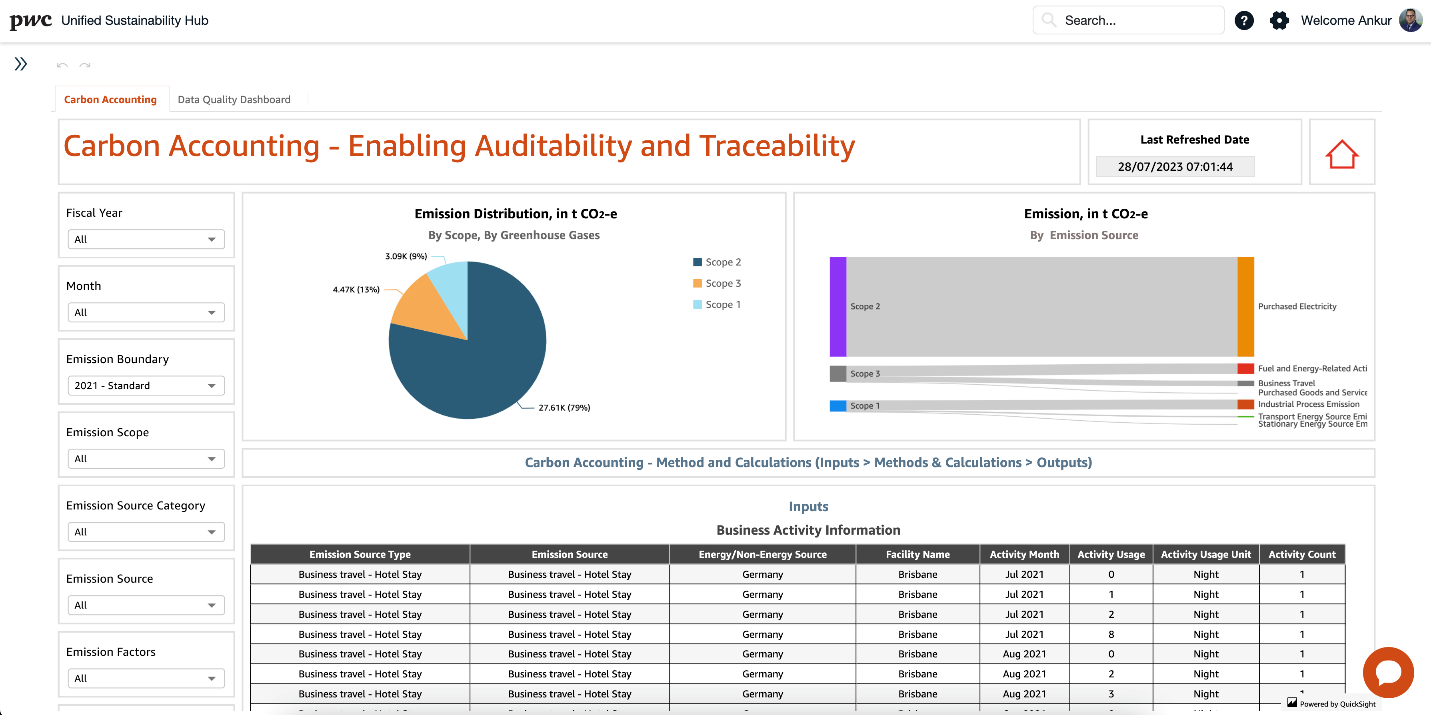Open the help question mark icon
Image resolution: width=1431 pixels, height=715 pixels.
1244,20
